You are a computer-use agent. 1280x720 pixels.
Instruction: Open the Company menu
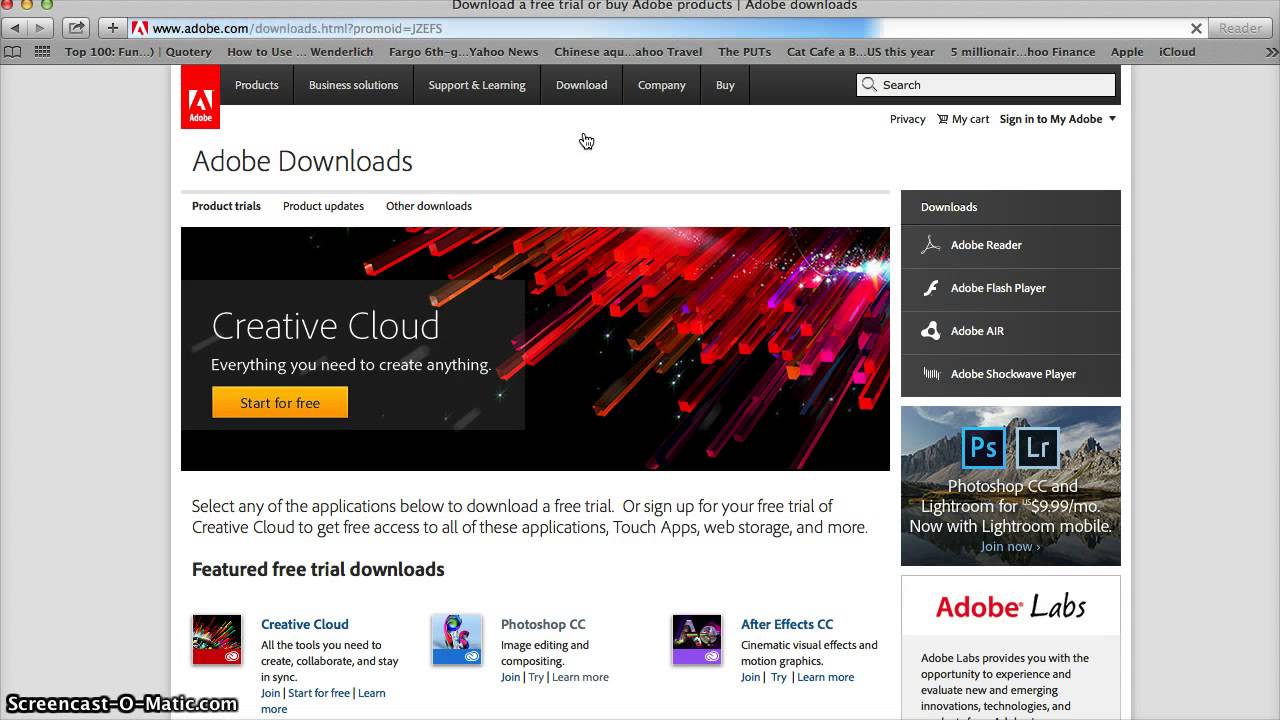point(662,85)
